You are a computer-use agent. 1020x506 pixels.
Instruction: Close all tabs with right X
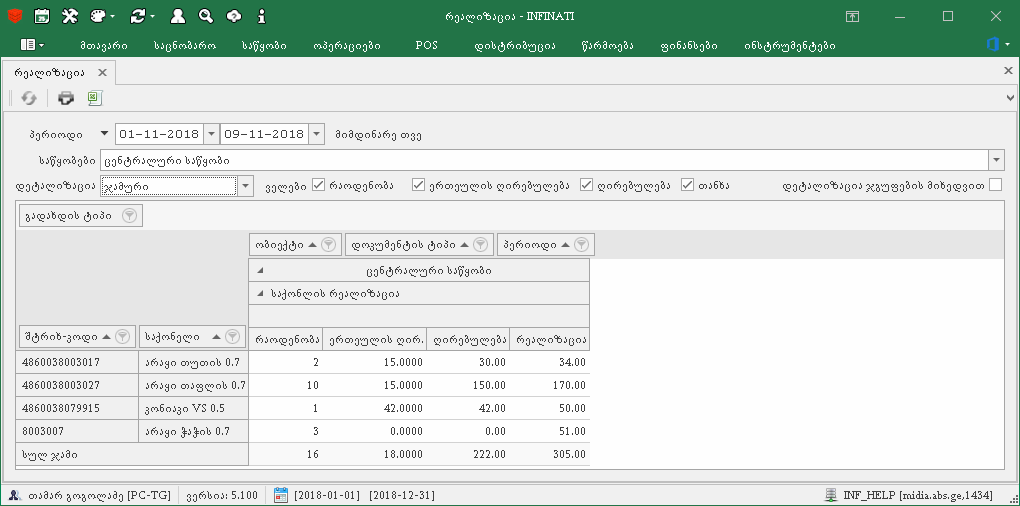click(1008, 71)
